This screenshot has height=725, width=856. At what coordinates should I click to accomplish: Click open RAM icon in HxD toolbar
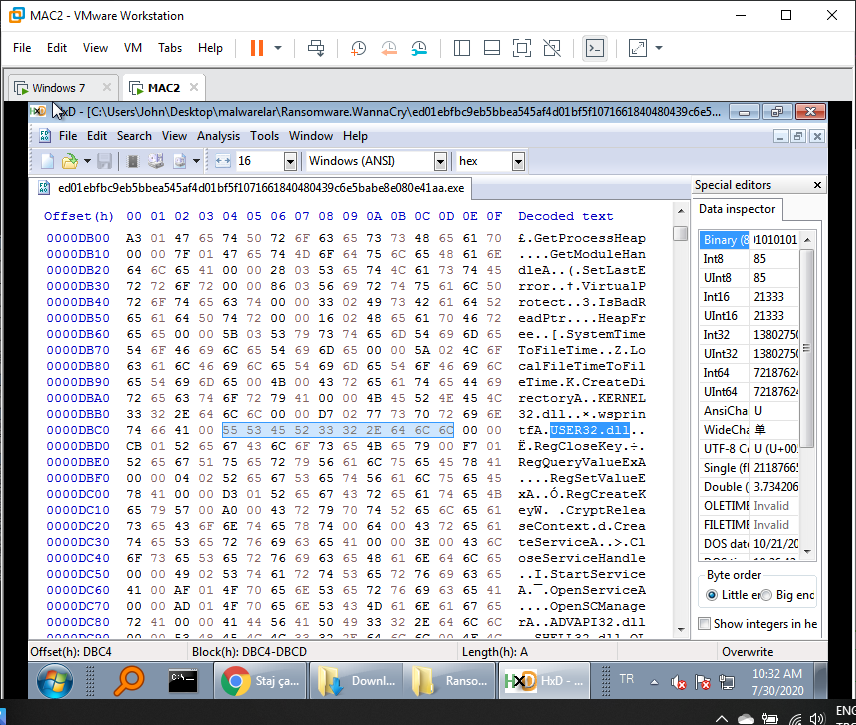point(132,161)
